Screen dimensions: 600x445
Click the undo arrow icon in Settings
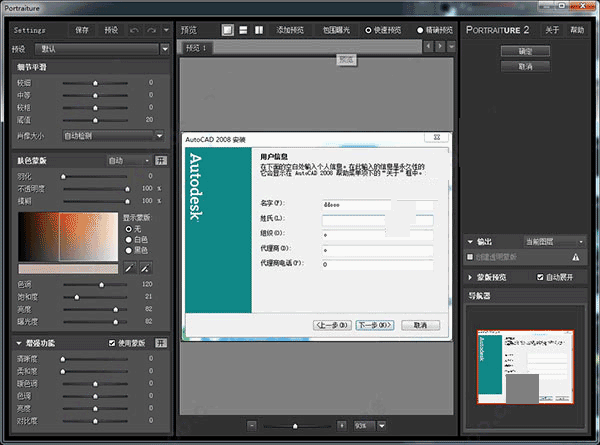click(x=135, y=30)
